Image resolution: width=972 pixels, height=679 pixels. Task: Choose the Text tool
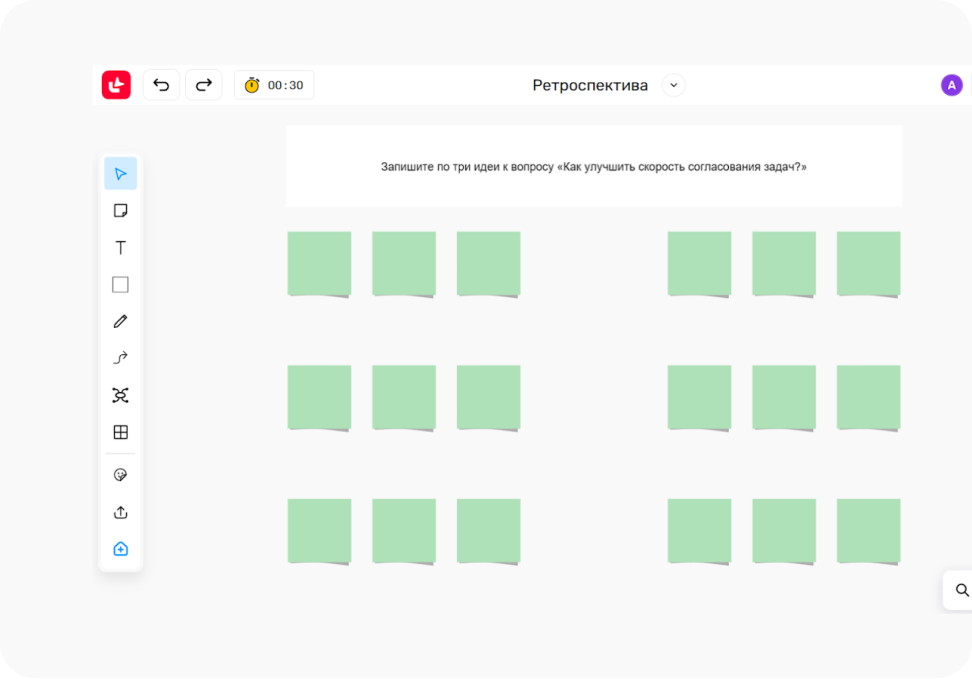[x=120, y=248]
